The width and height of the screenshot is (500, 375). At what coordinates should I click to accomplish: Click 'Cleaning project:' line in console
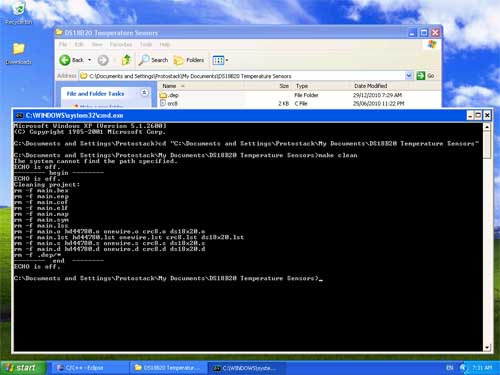tap(47, 185)
